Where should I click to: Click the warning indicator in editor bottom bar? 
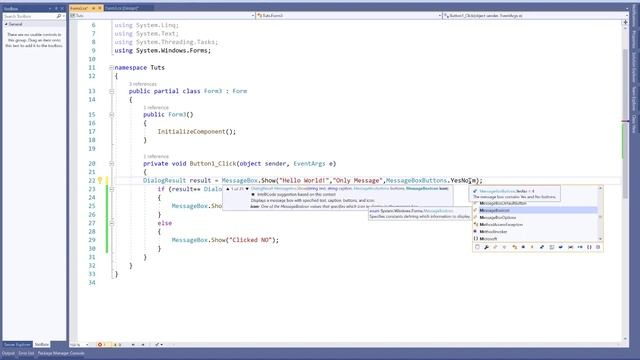[117, 344]
